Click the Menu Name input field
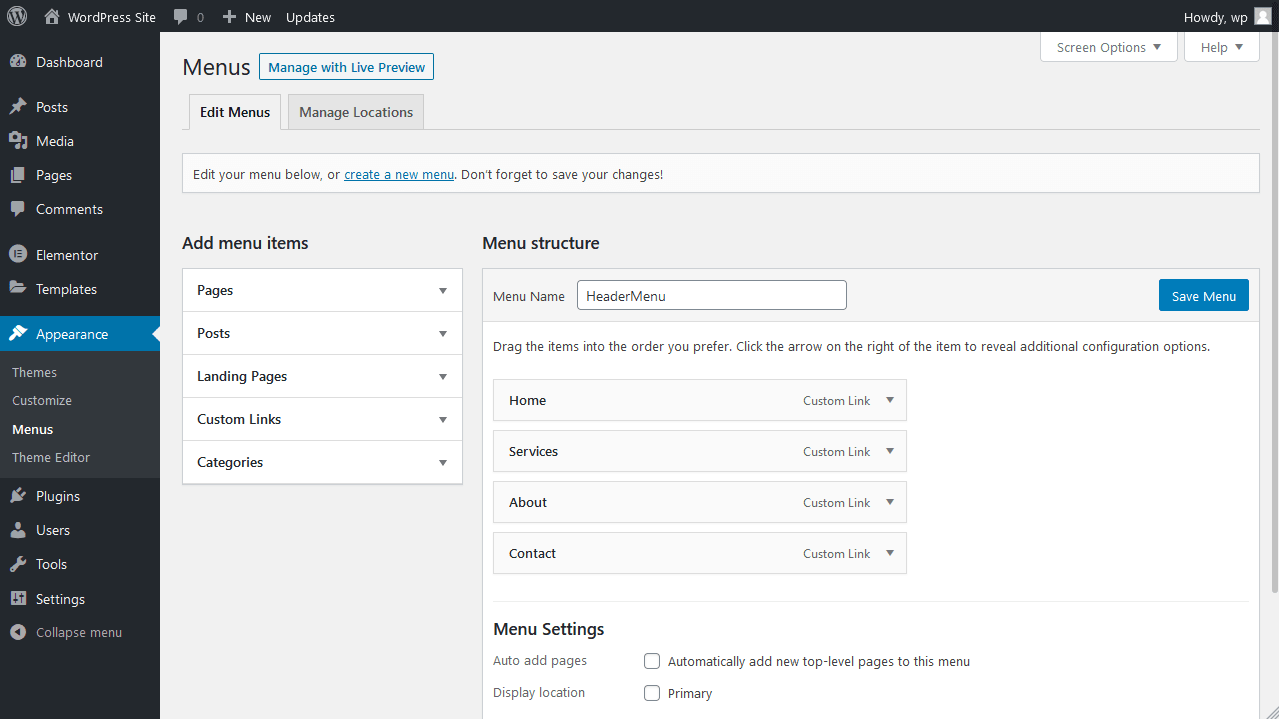The image size is (1279, 719). (712, 296)
